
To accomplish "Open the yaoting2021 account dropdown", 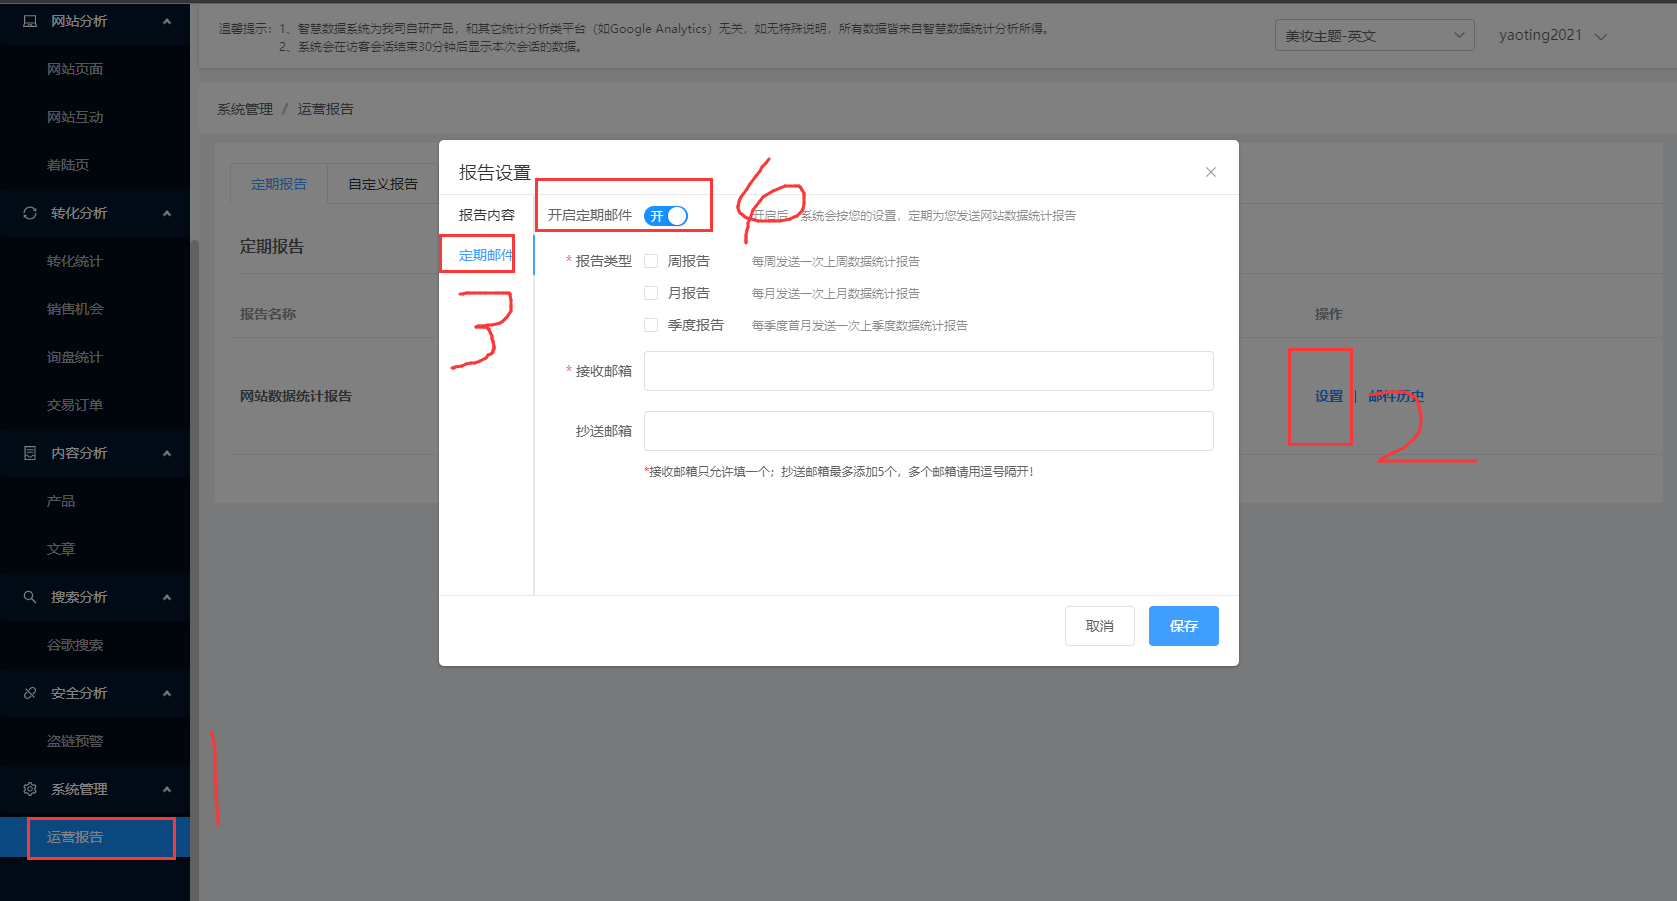I will point(1551,34).
